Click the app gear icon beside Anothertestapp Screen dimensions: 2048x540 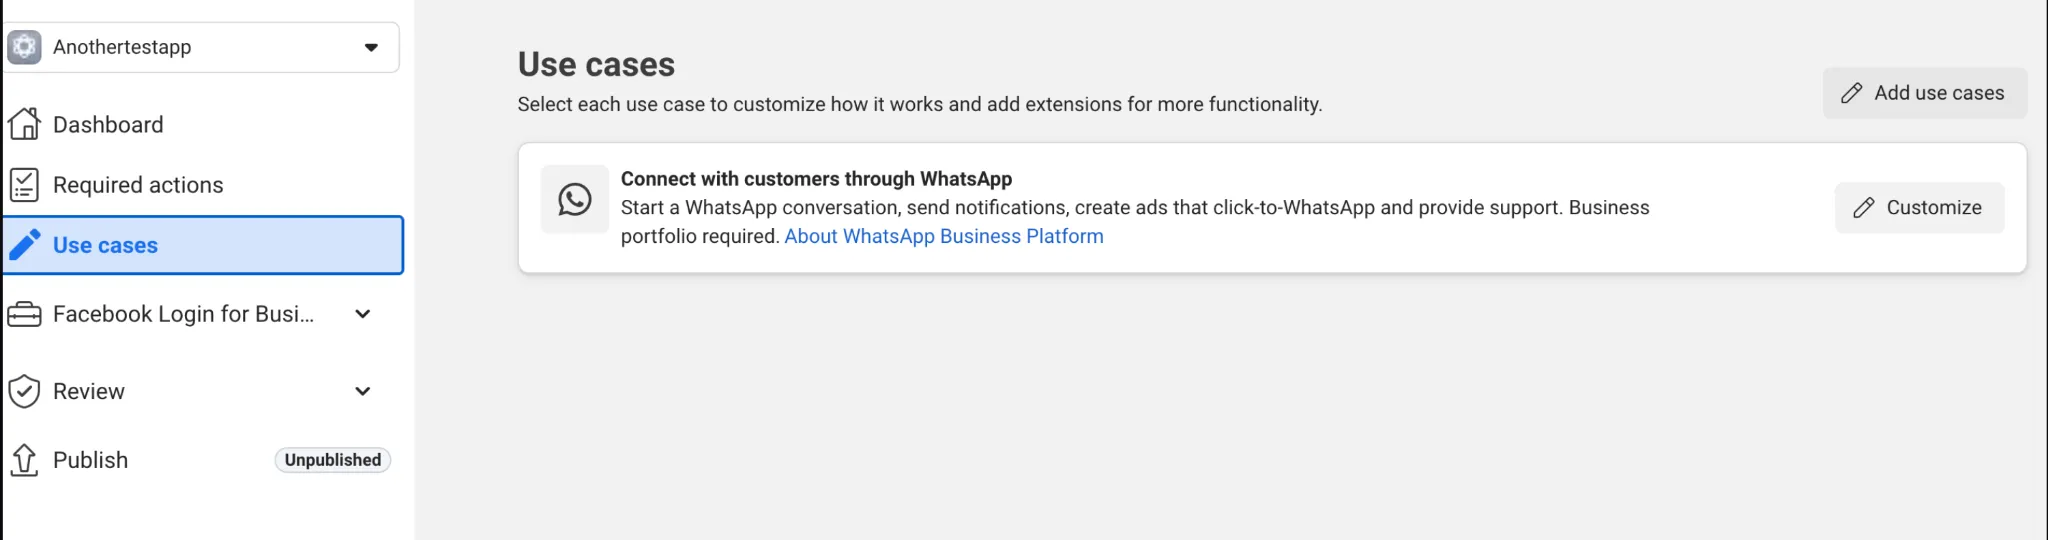(24, 47)
